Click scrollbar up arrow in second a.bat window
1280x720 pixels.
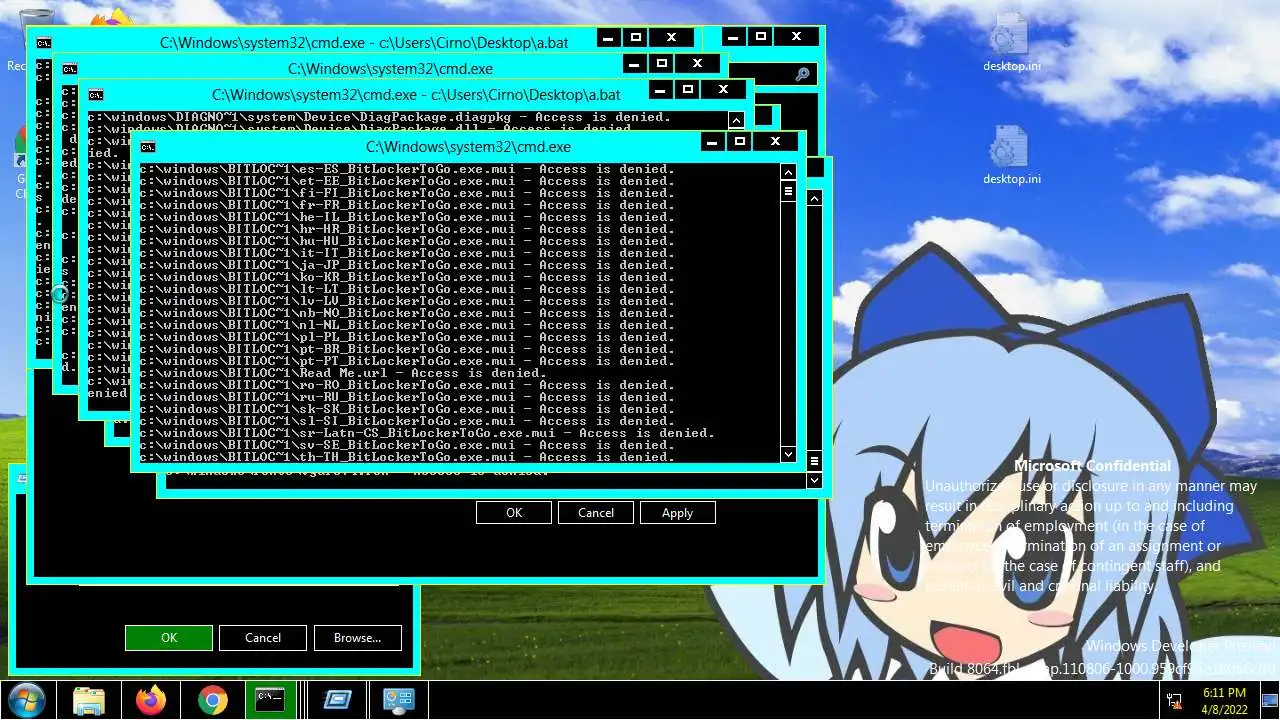(x=736, y=120)
